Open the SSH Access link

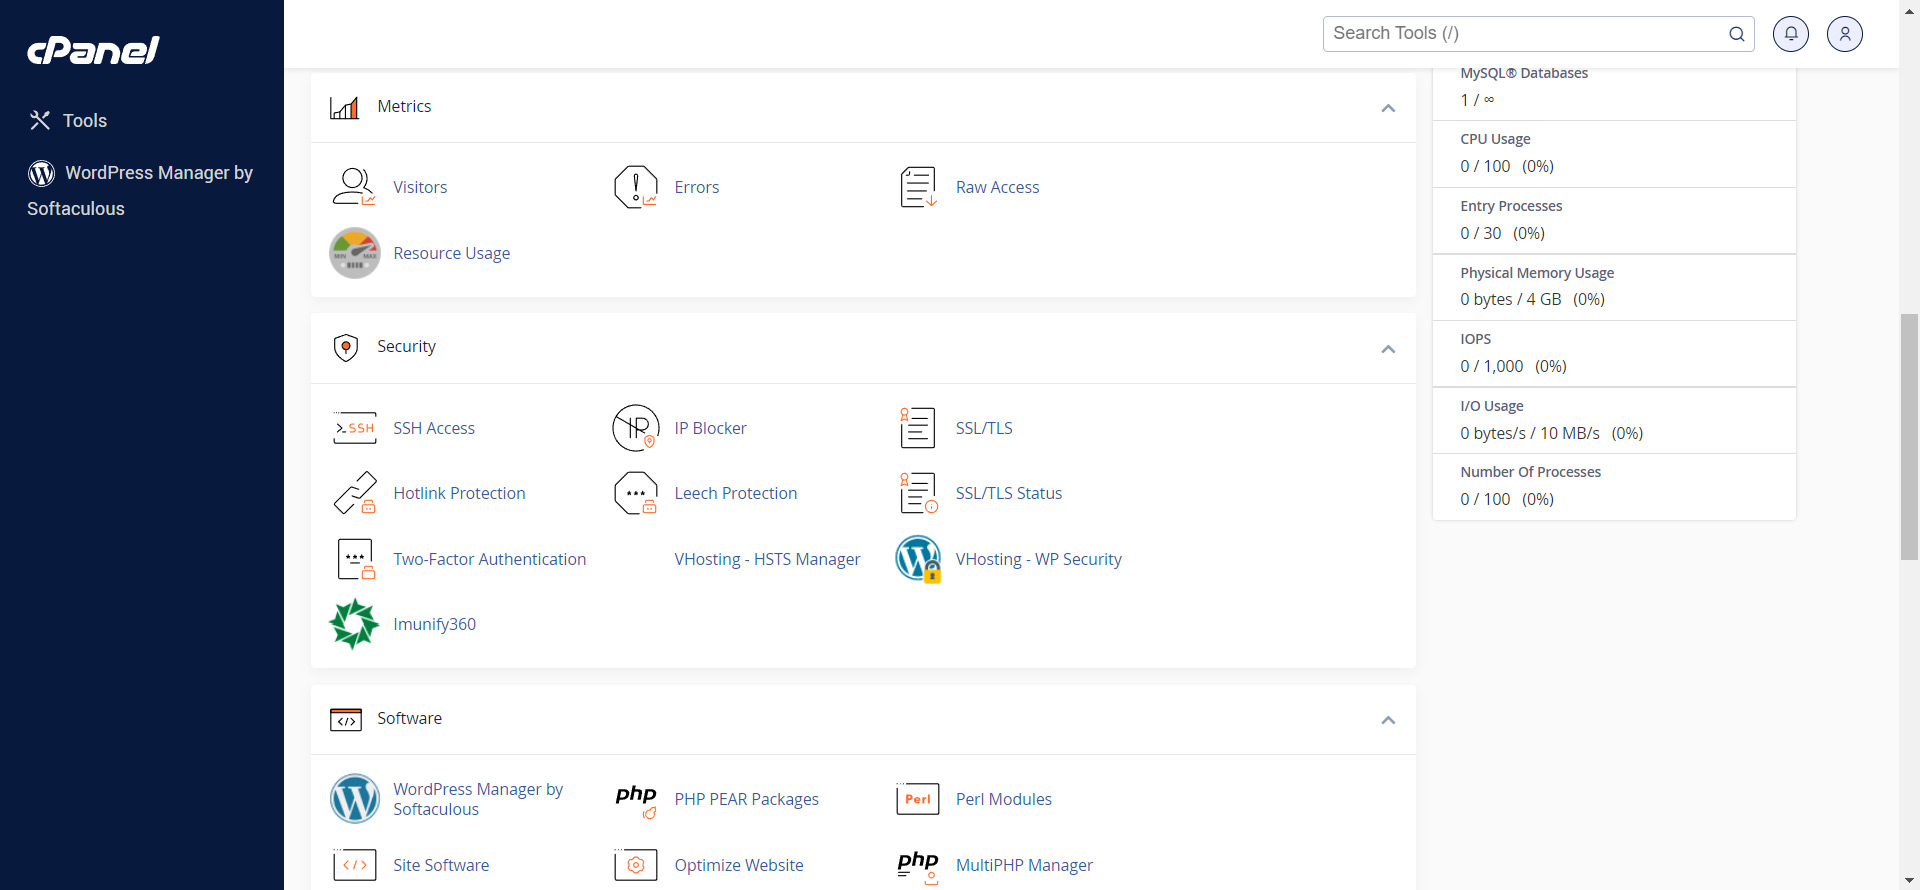[434, 428]
